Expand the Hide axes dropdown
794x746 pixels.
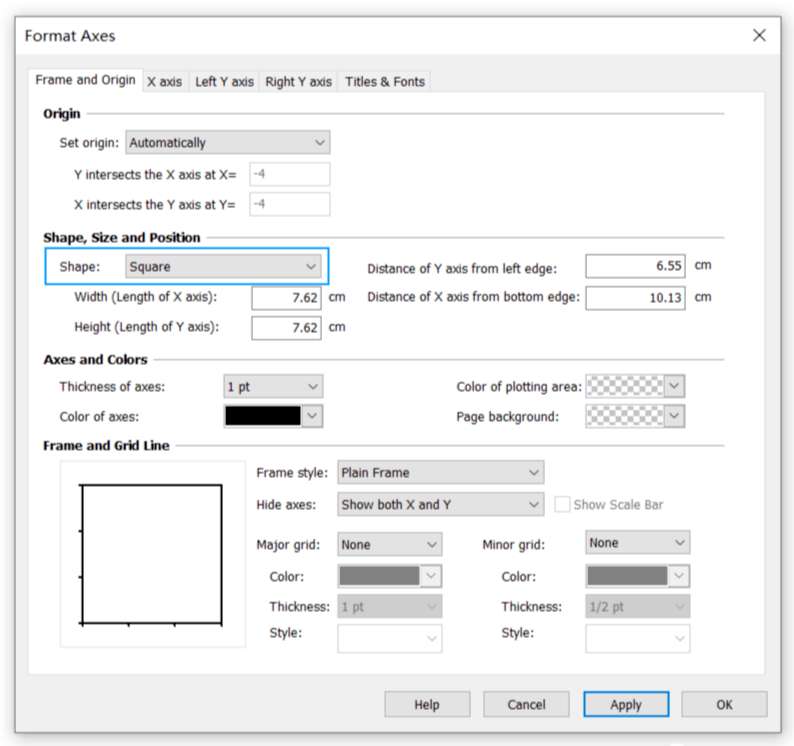point(440,505)
